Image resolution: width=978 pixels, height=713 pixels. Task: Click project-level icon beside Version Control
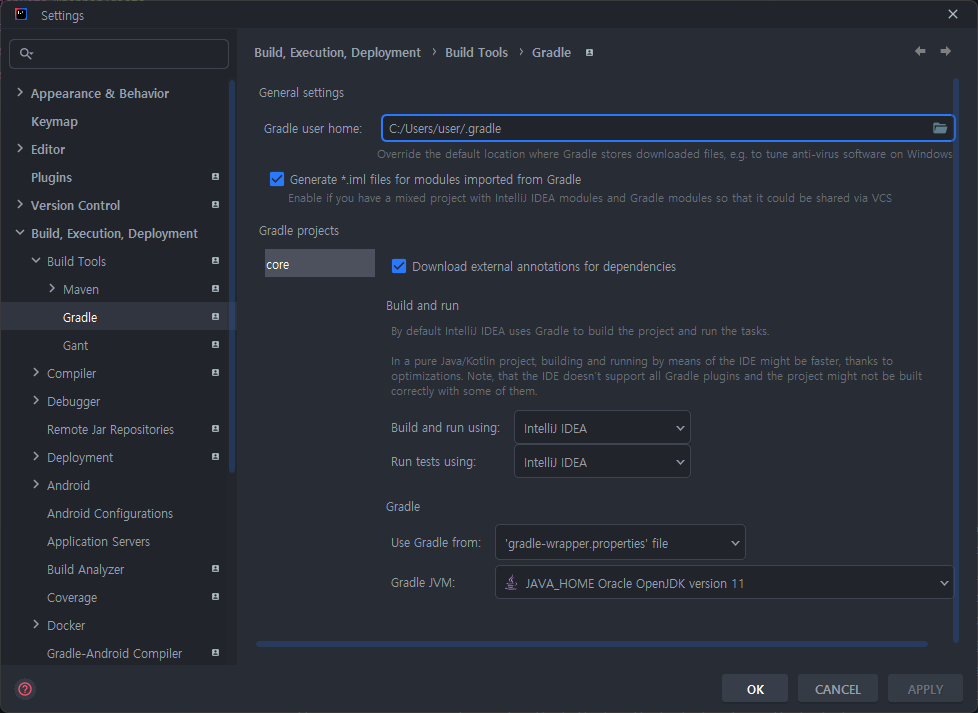click(x=215, y=205)
